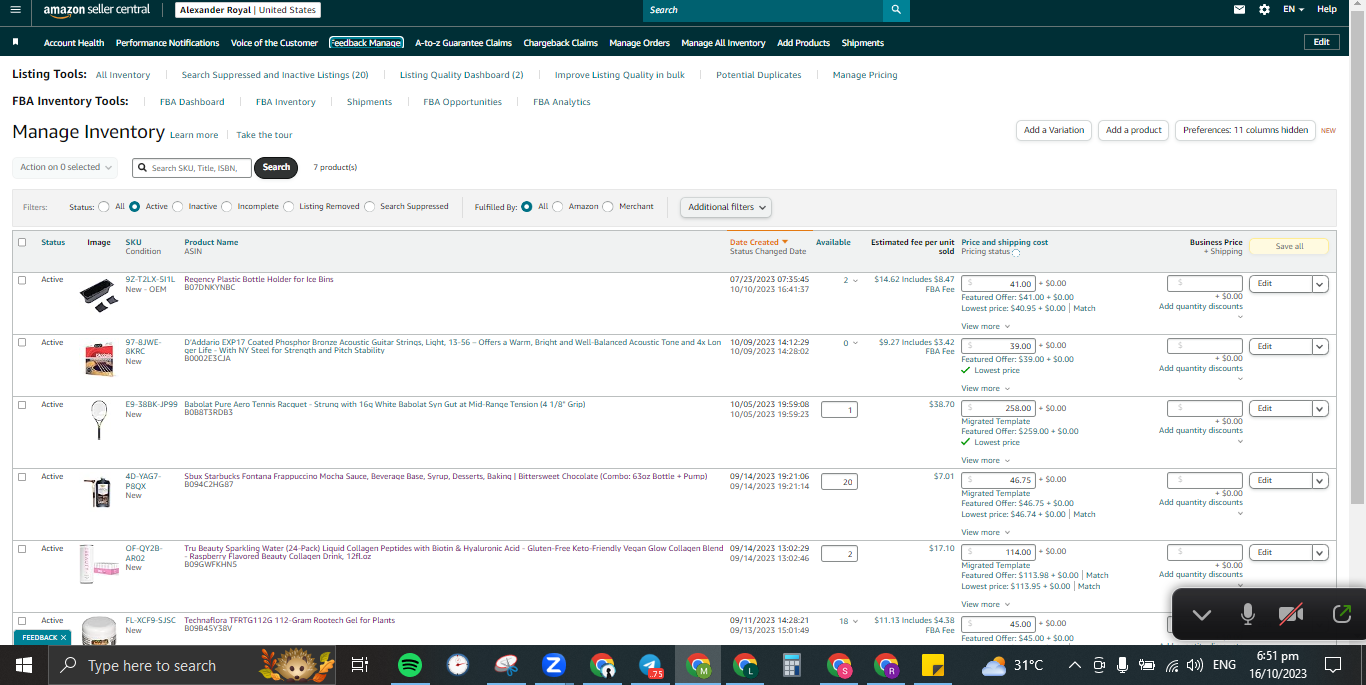Close the FEEDBACK tab with its X
Viewport: 1366px width, 685px height.
(x=63, y=637)
